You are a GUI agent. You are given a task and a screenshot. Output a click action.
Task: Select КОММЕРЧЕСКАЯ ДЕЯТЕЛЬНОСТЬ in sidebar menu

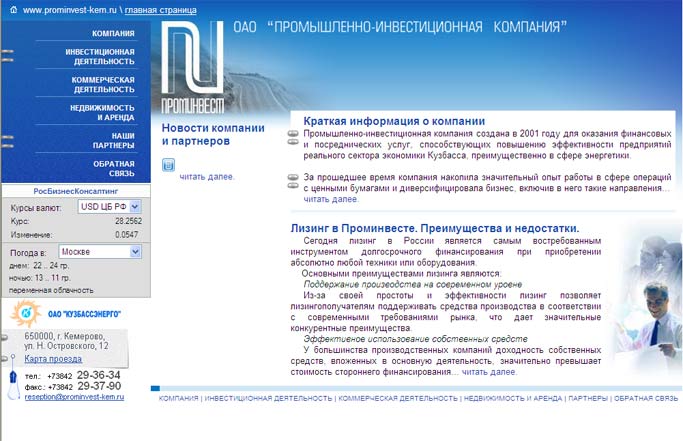(x=103, y=85)
